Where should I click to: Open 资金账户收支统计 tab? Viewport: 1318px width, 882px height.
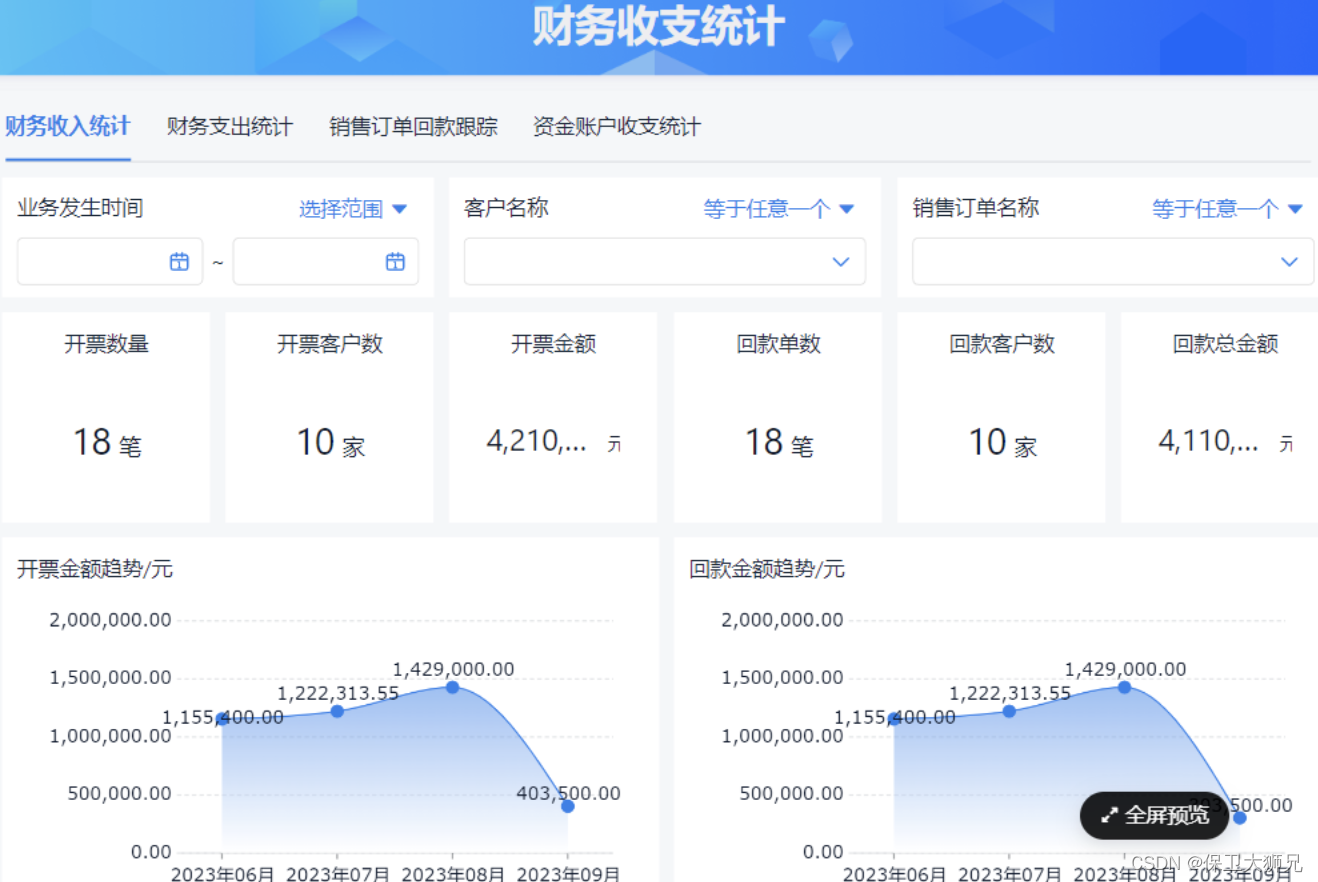pyautogui.click(x=616, y=127)
